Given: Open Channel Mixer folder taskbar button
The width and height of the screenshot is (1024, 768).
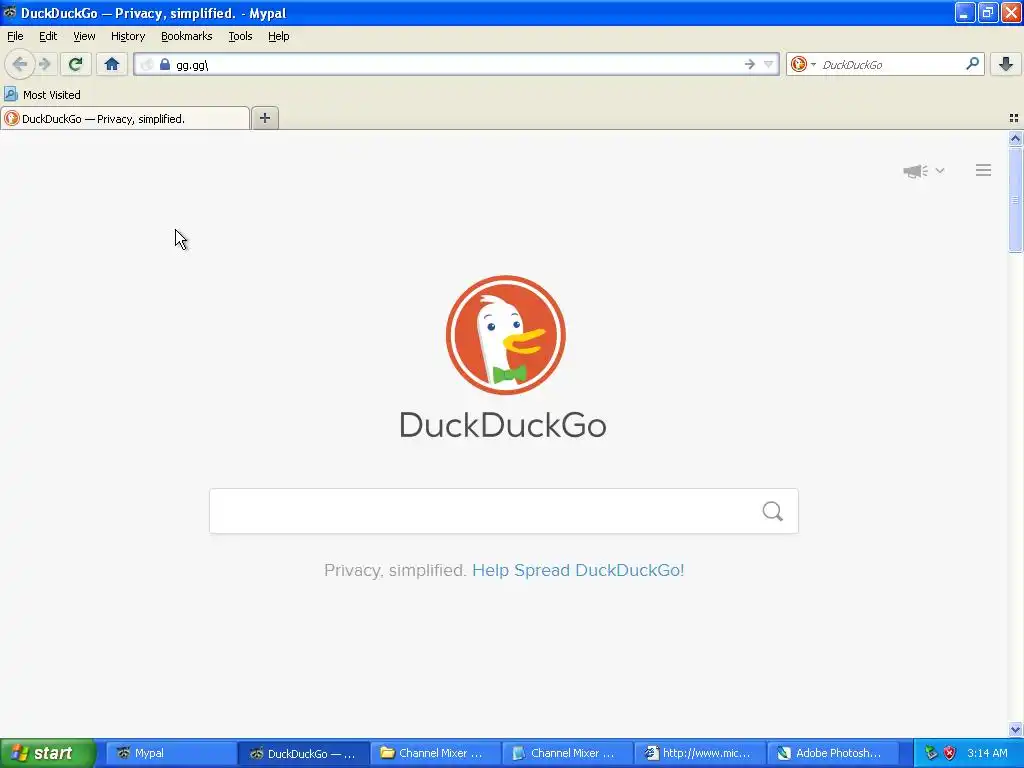Looking at the screenshot, I should (436, 753).
